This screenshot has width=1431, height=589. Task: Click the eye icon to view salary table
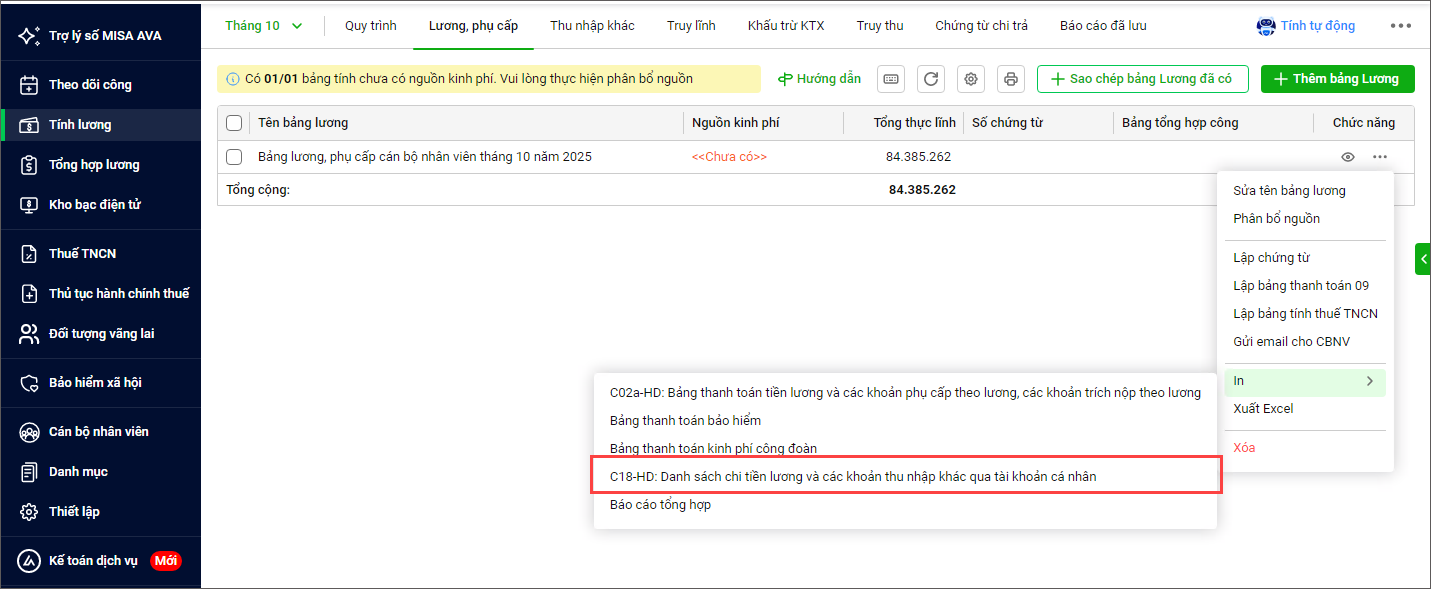pyautogui.click(x=1348, y=157)
